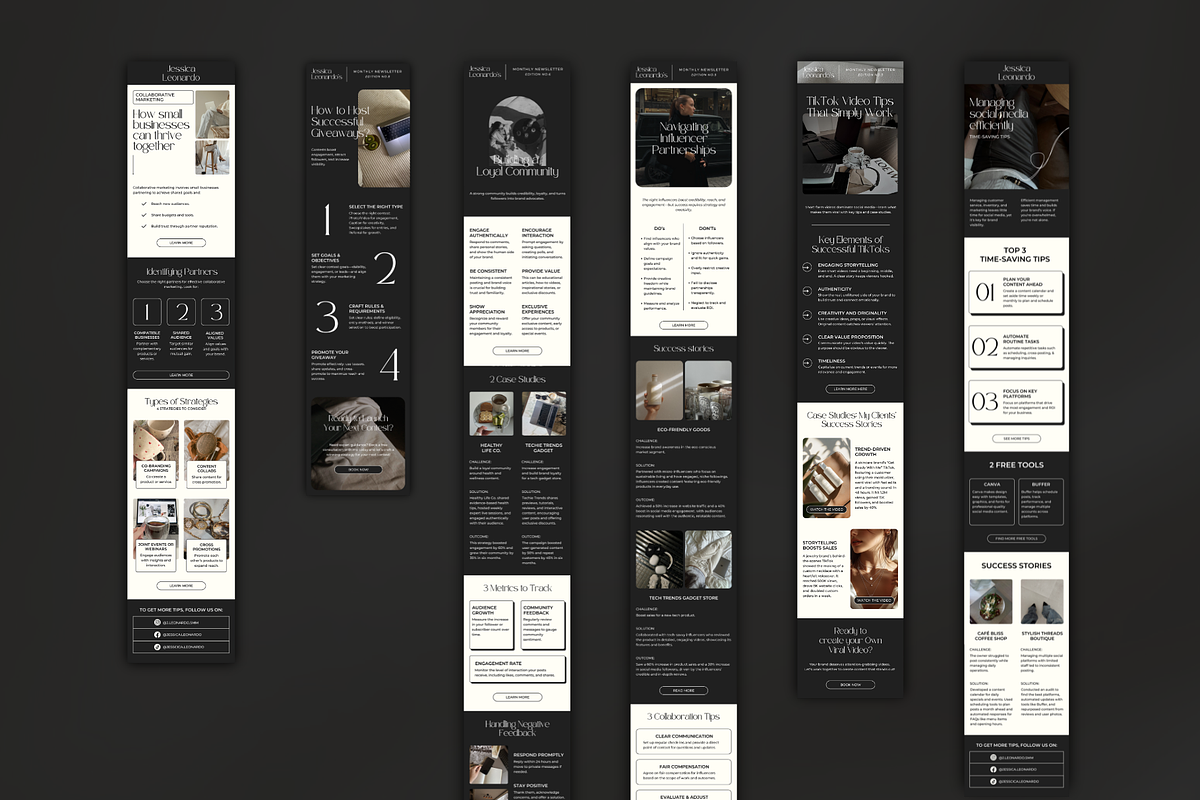The height and width of the screenshot is (800, 1200).
Task: Click the Focus on Key Platforms tip card
Action: click(x=1017, y=401)
